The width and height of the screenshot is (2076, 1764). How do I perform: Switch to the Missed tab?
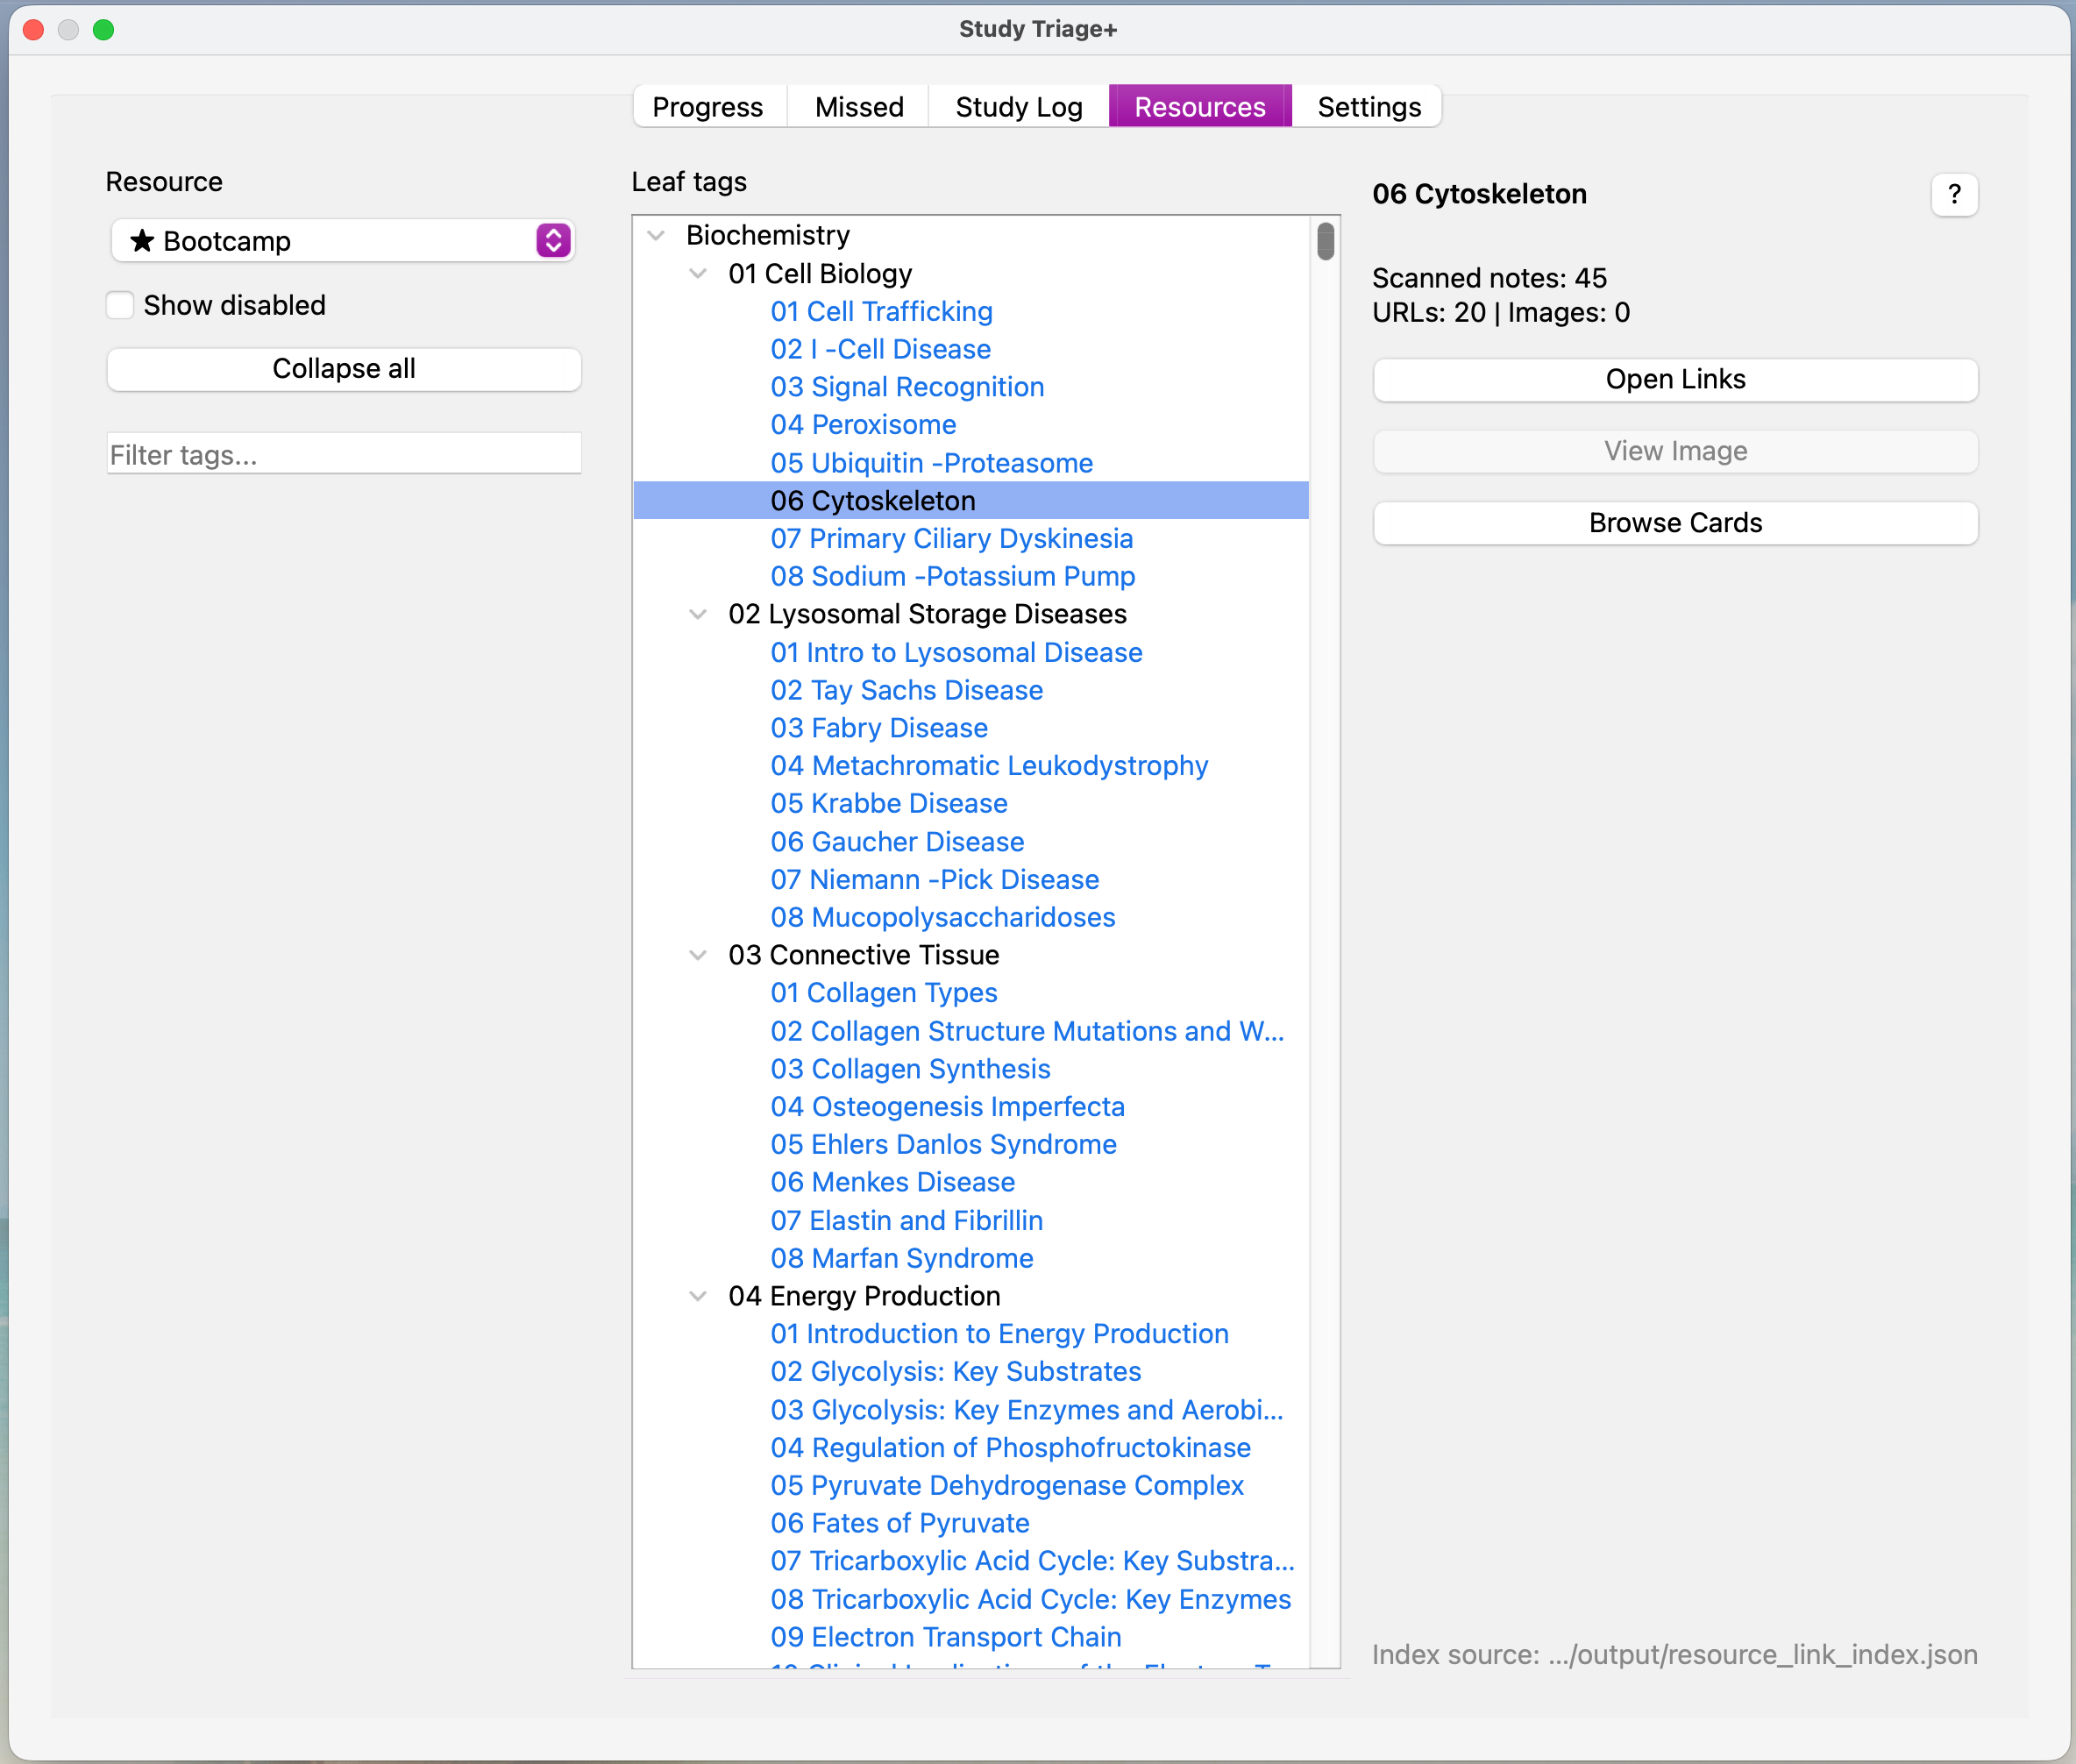pyautogui.click(x=857, y=106)
